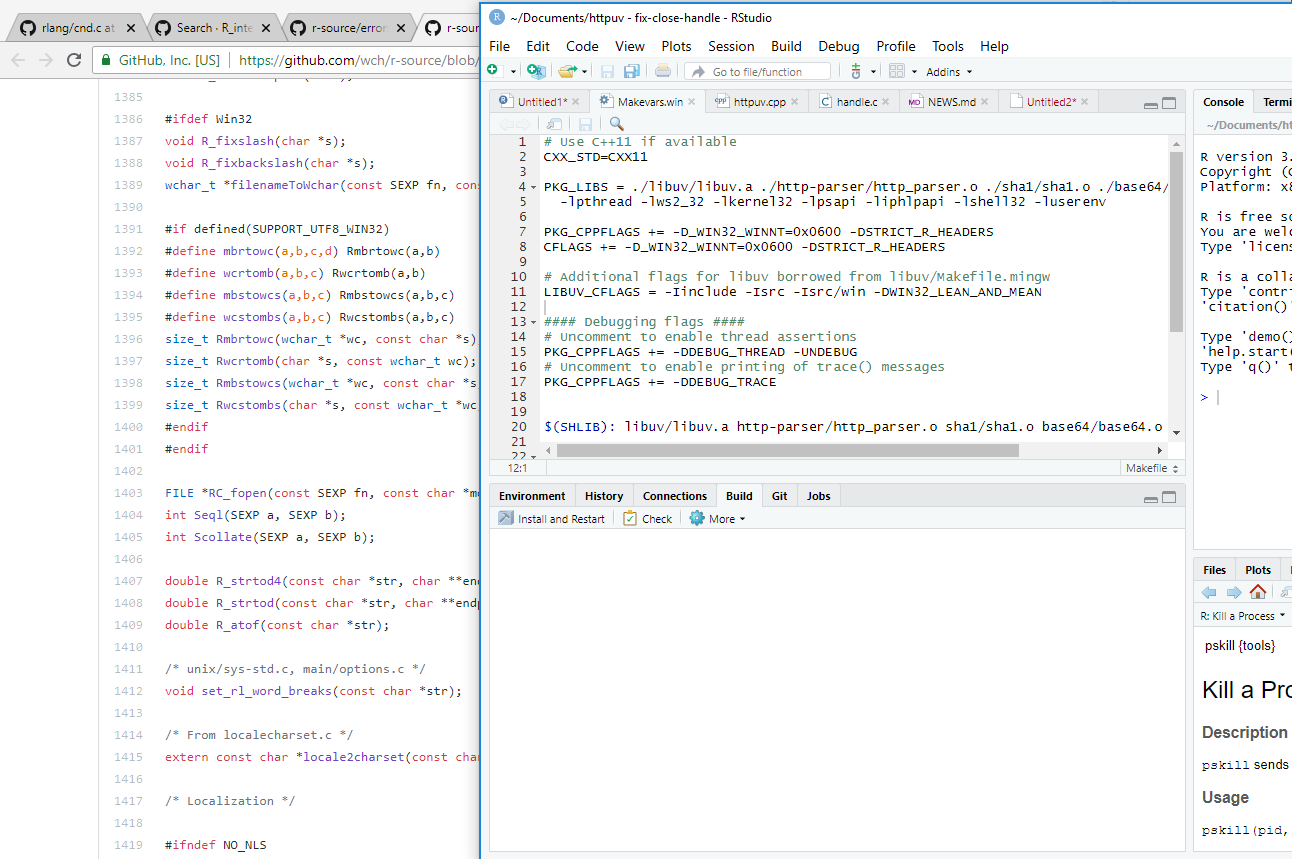Screen dimensions: 1292x859
Task: Save all open documents
Action: pyautogui.click(x=631, y=71)
